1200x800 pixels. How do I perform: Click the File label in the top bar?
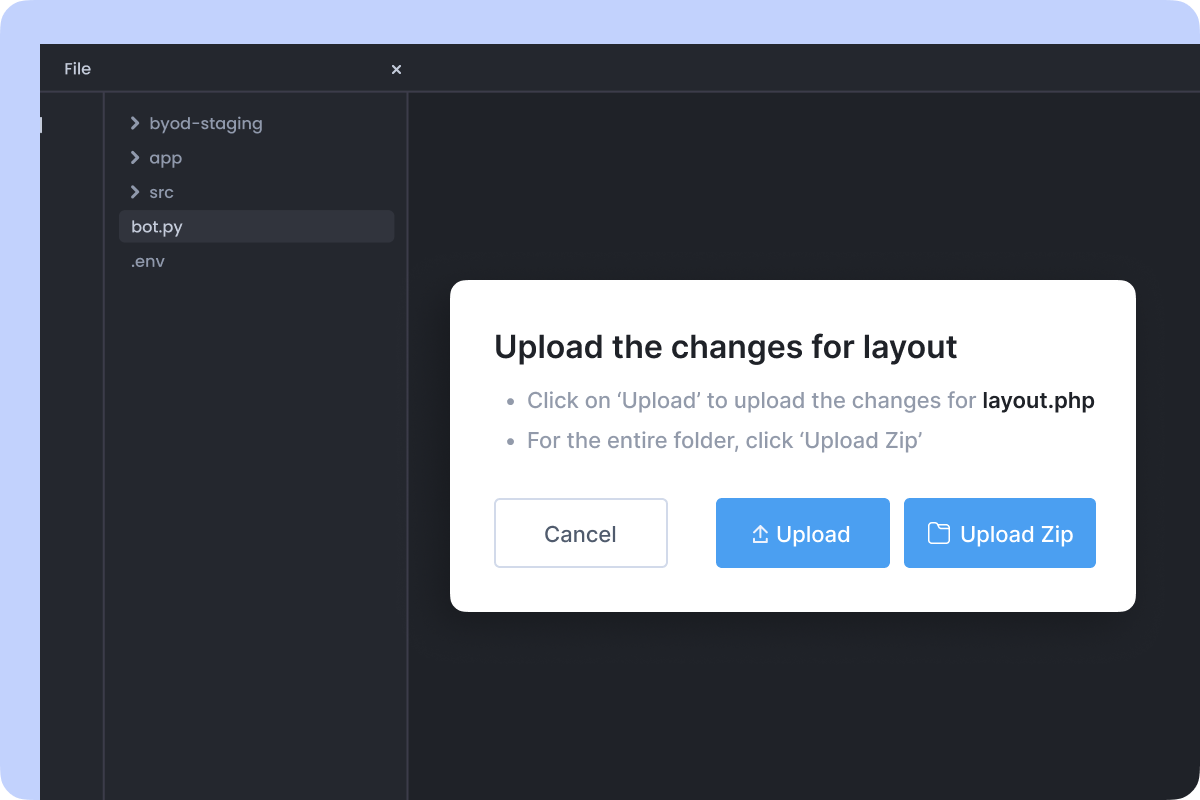pyautogui.click(x=77, y=68)
